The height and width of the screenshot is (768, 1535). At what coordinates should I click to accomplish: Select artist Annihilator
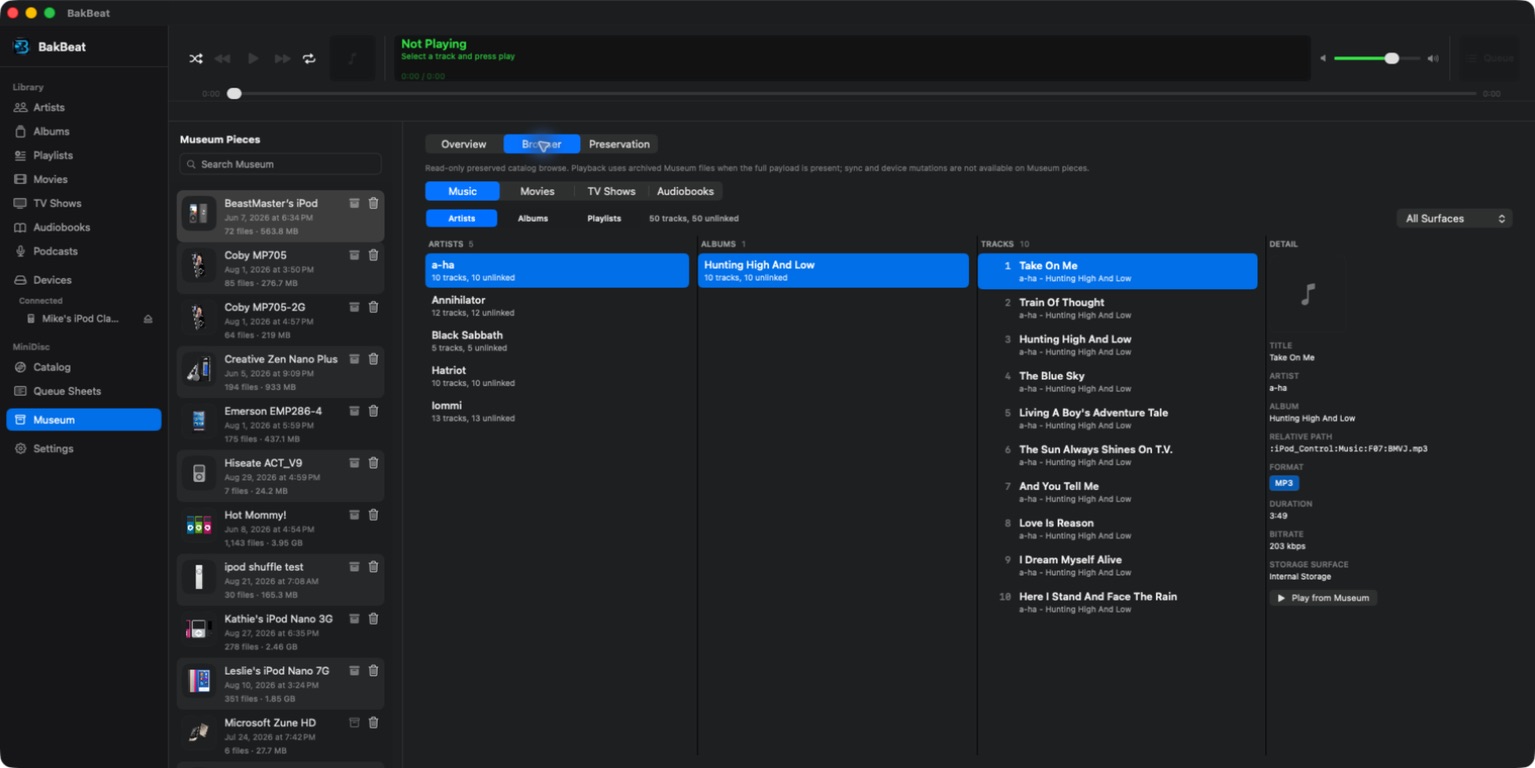(557, 306)
